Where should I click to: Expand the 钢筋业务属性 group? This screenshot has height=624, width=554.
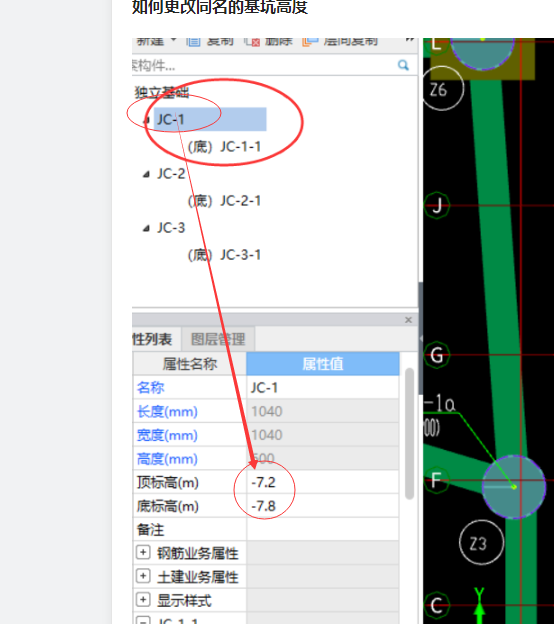click(143, 552)
